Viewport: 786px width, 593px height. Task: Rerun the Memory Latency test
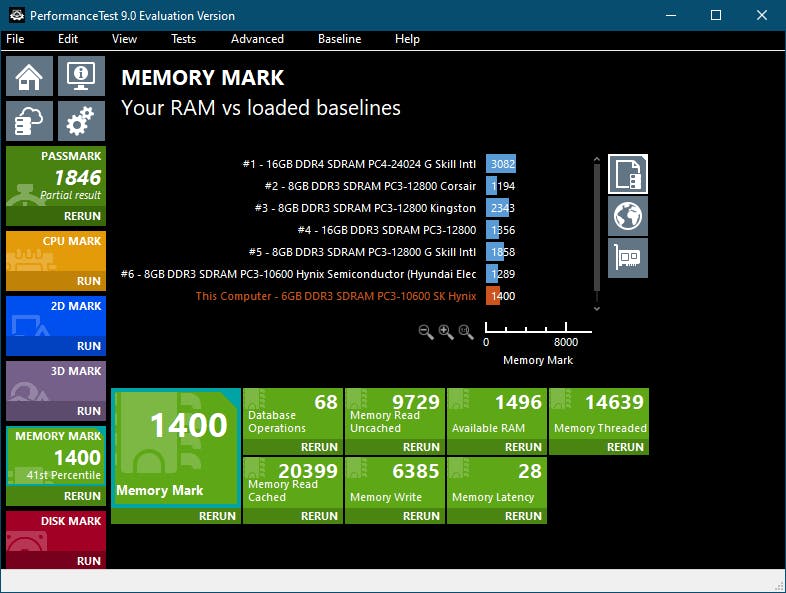pyautogui.click(x=523, y=516)
